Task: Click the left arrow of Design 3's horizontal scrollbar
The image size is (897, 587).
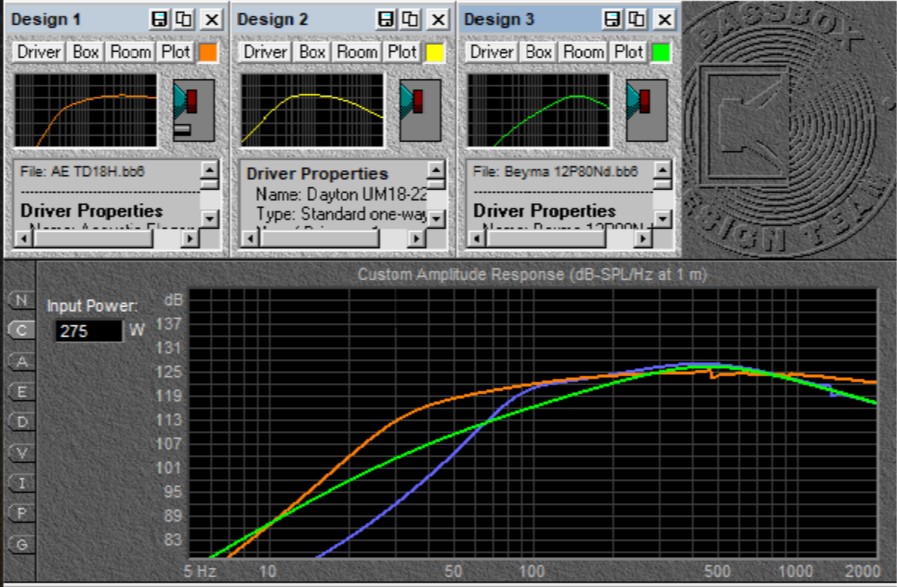Action: pyautogui.click(x=477, y=238)
